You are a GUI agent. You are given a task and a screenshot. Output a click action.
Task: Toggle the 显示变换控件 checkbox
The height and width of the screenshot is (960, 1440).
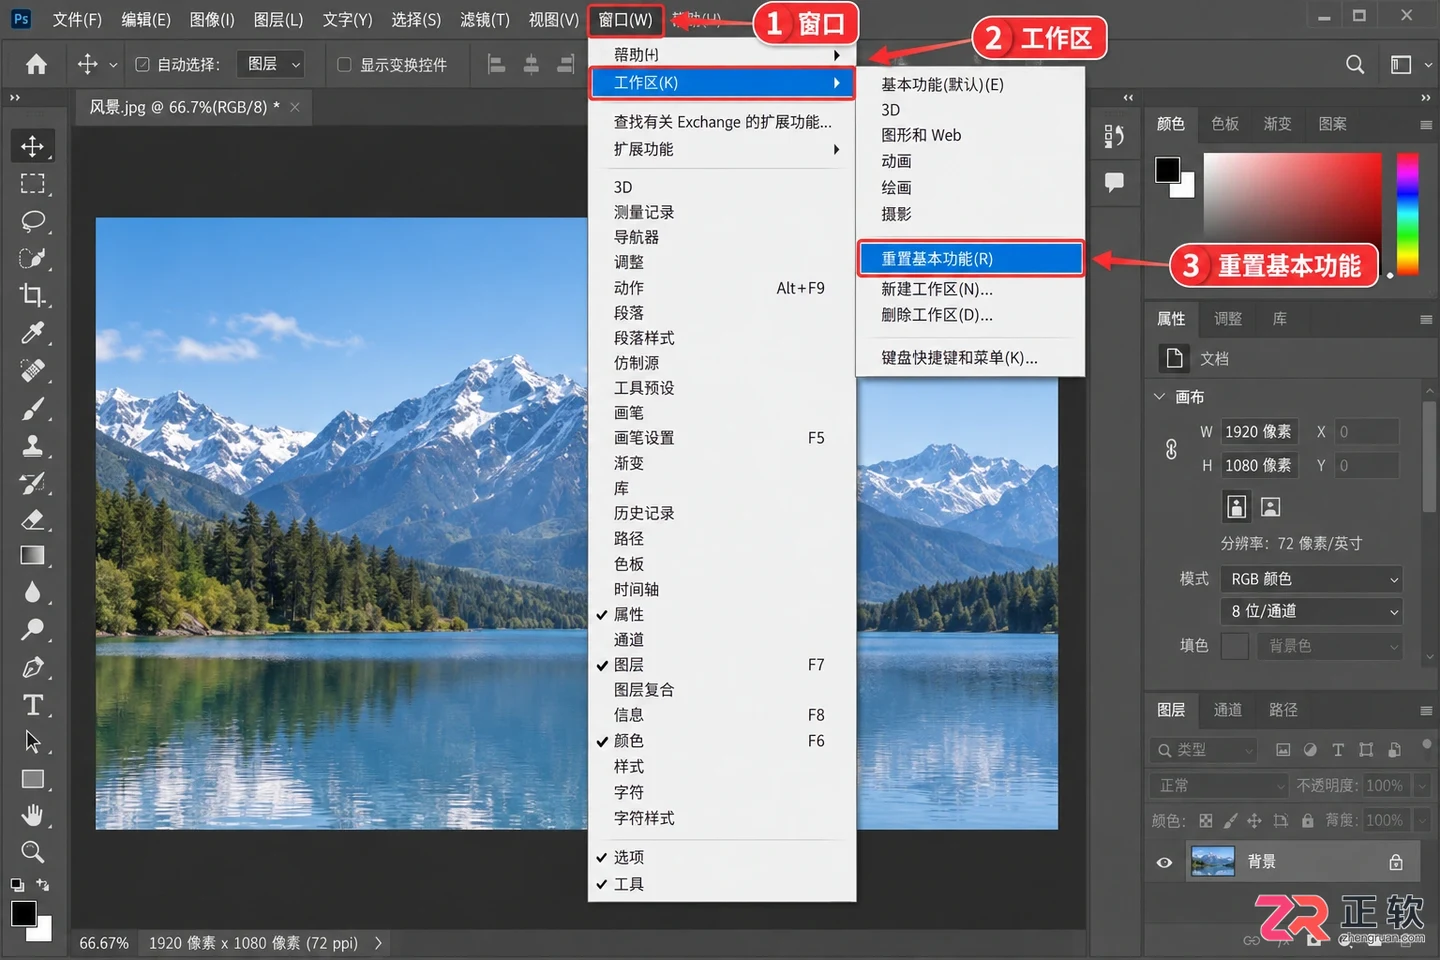tap(344, 65)
